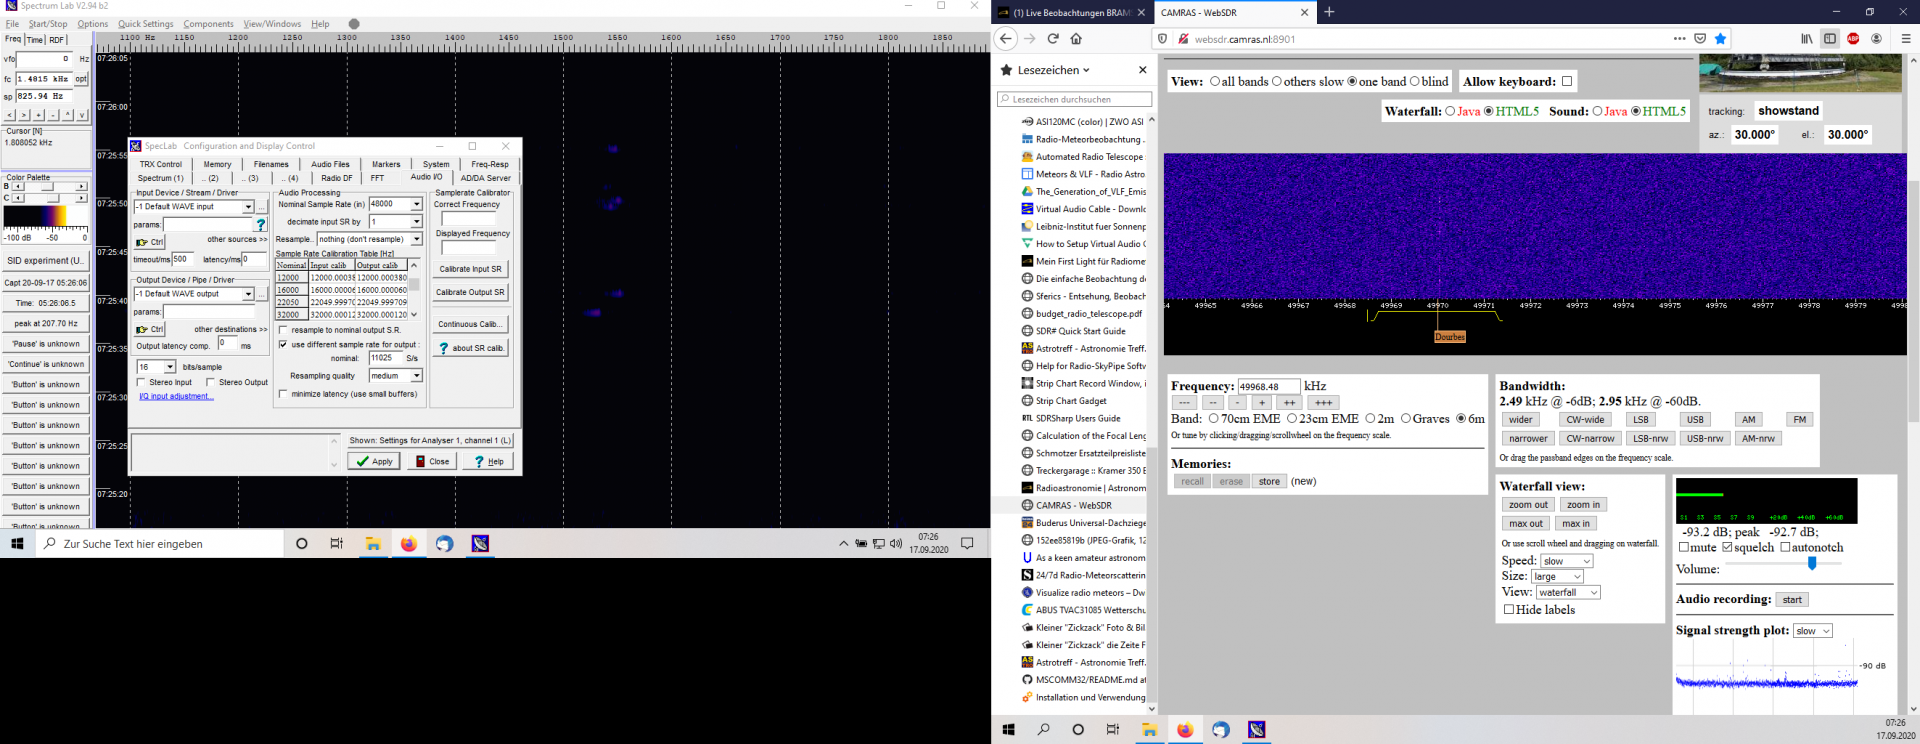Switch to the Live Beobachtungen BRAMS browser tab
Screen dimensions: 1920x744
1071,13
